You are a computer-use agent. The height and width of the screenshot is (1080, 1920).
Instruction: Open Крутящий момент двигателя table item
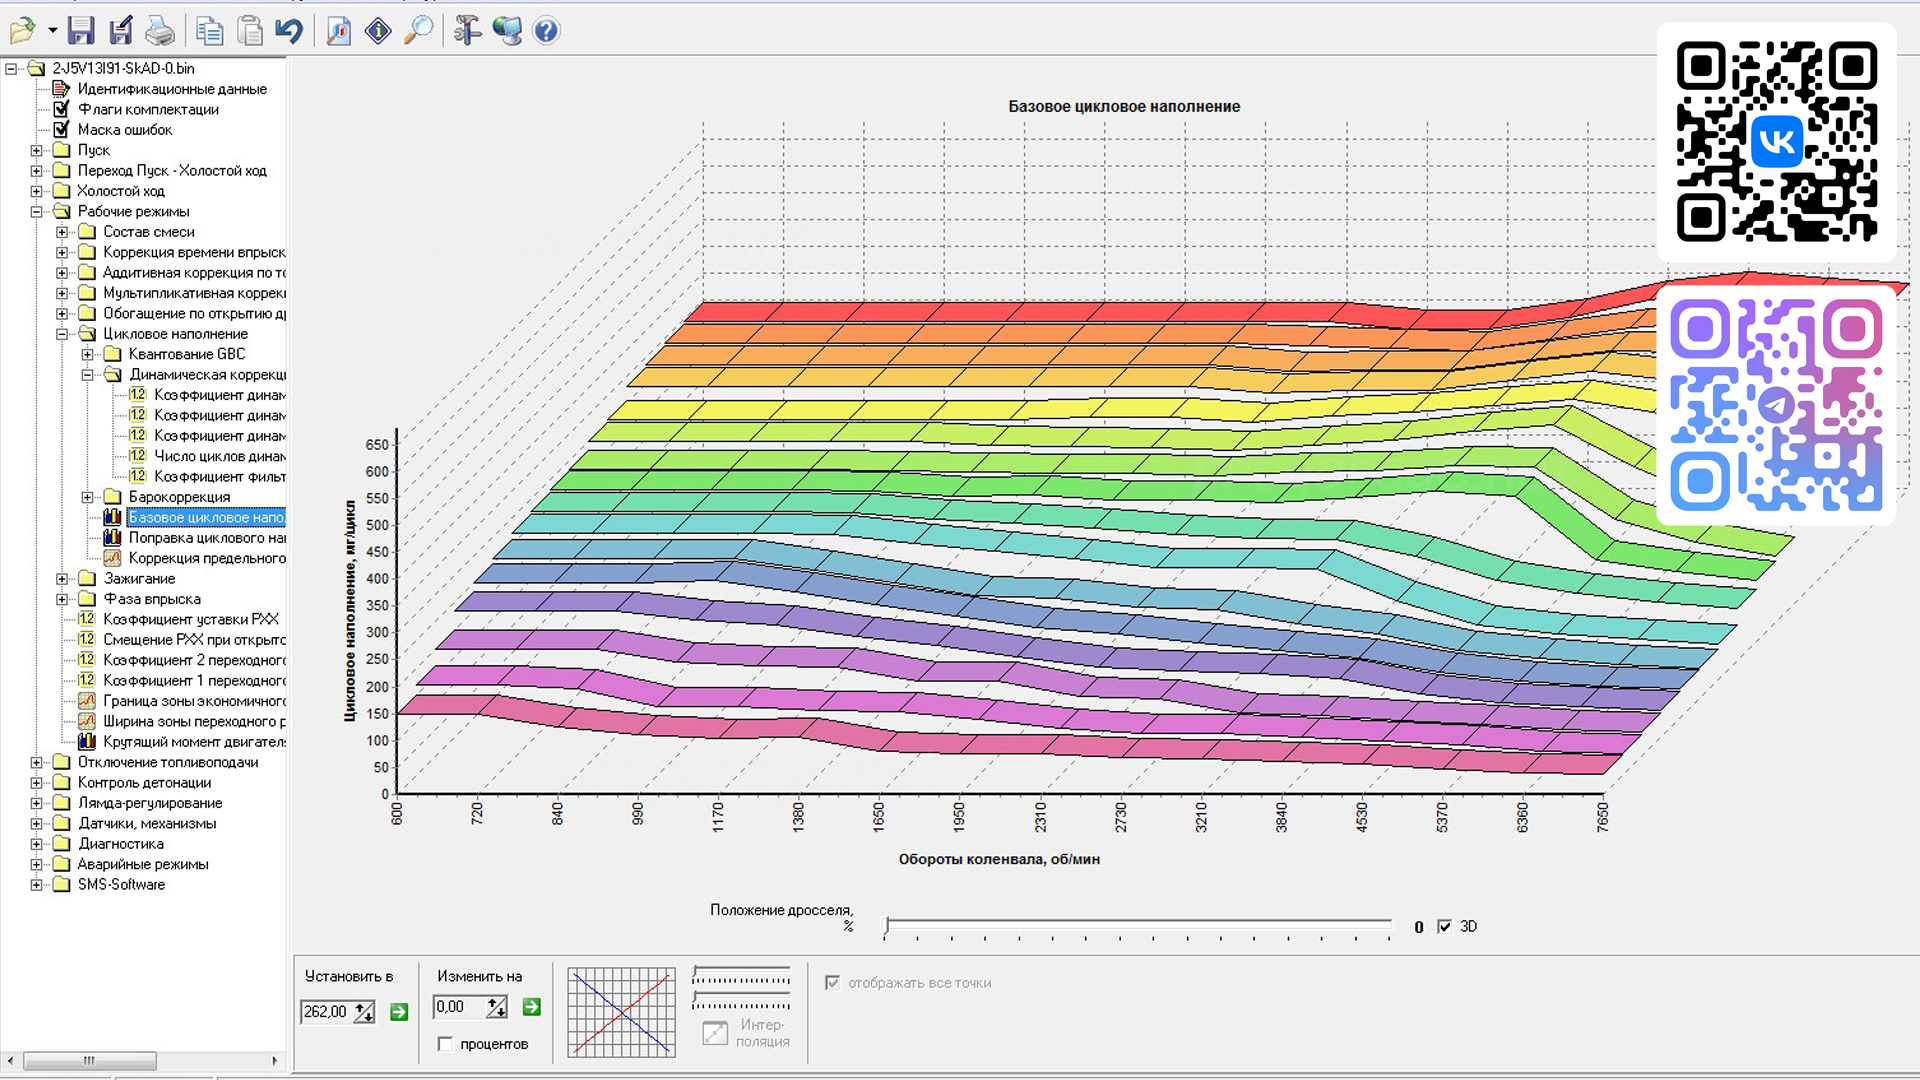194,741
